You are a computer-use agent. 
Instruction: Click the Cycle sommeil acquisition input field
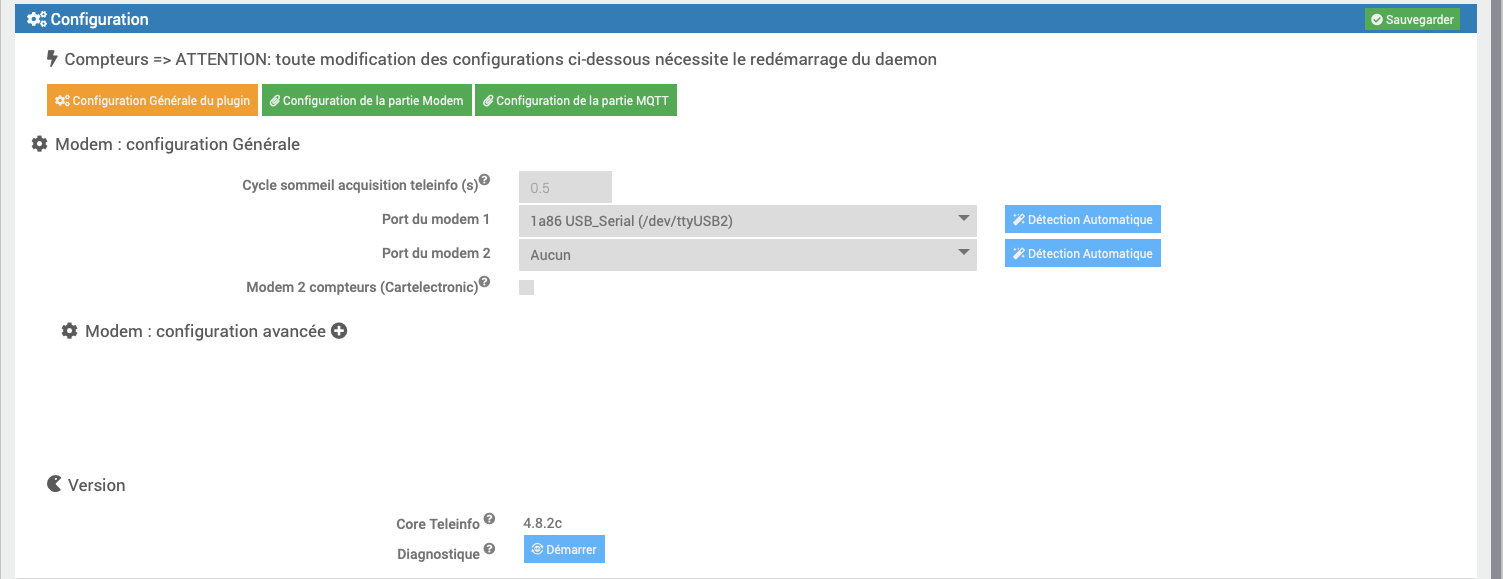pos(565,188)
